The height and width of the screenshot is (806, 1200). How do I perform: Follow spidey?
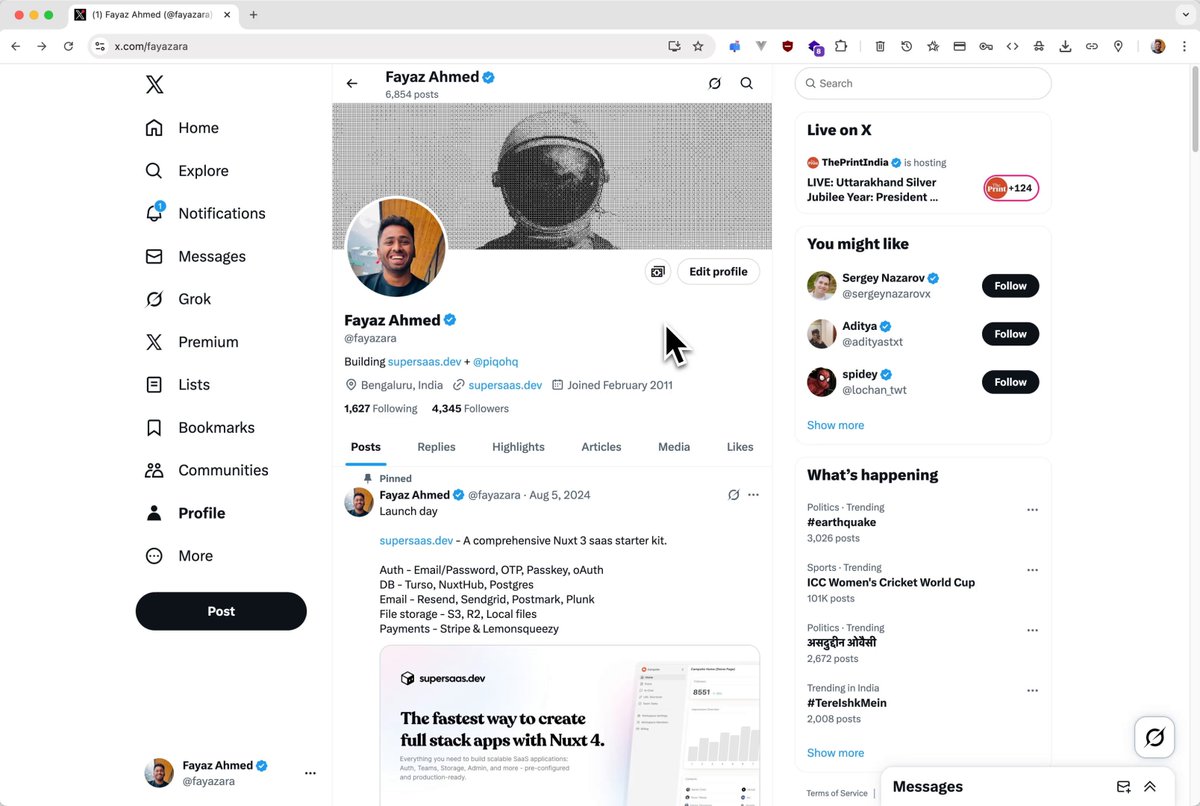point(1010,382)
